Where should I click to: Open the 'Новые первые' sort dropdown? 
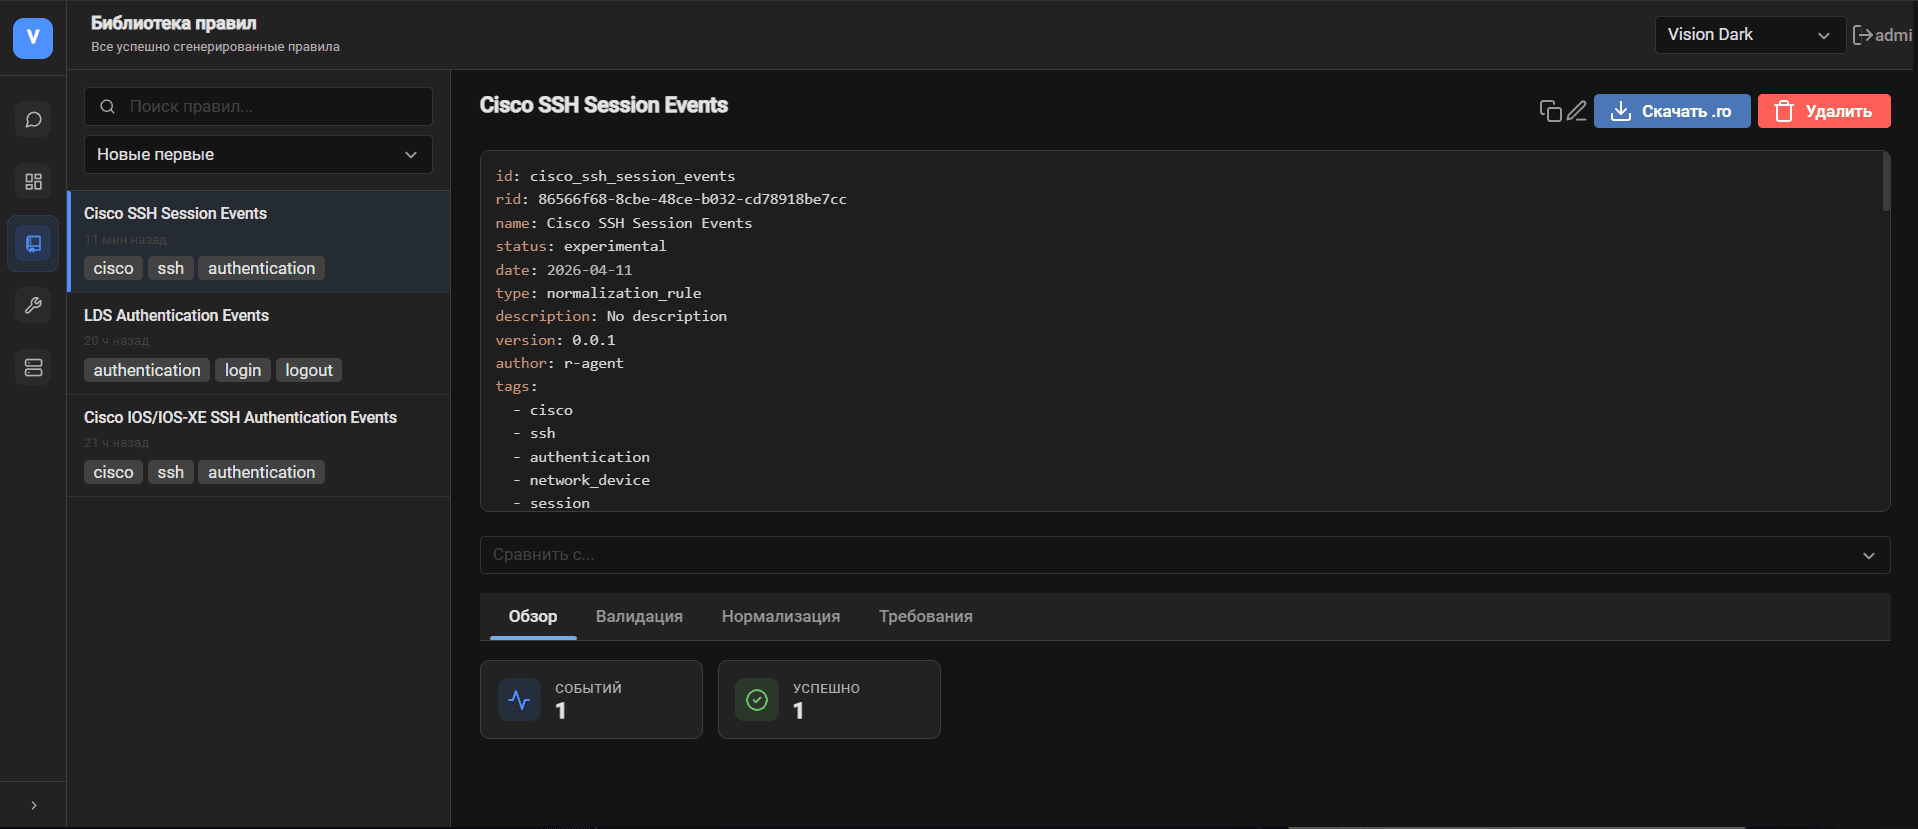[258, 155]
